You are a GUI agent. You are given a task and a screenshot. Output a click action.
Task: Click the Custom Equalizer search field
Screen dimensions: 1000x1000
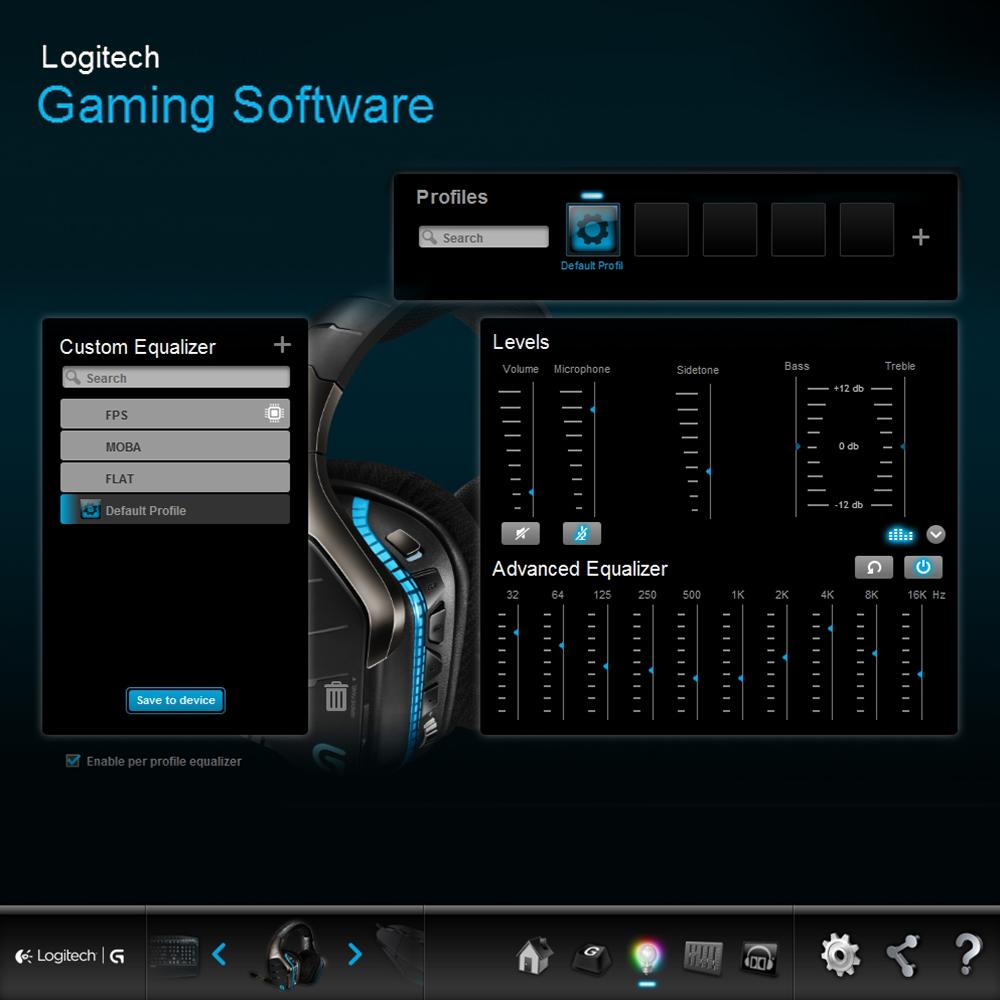(176, 378)
